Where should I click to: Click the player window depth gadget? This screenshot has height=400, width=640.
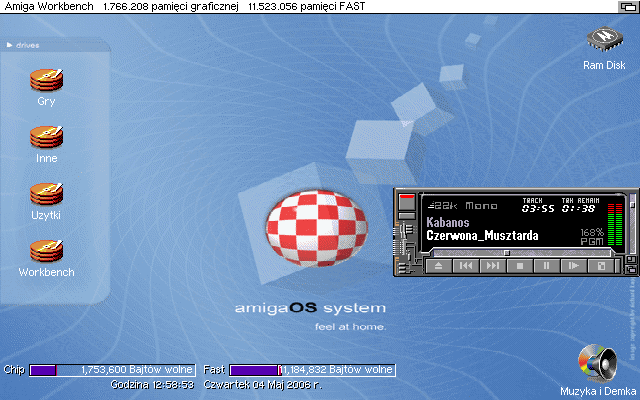tap(631, 269)
